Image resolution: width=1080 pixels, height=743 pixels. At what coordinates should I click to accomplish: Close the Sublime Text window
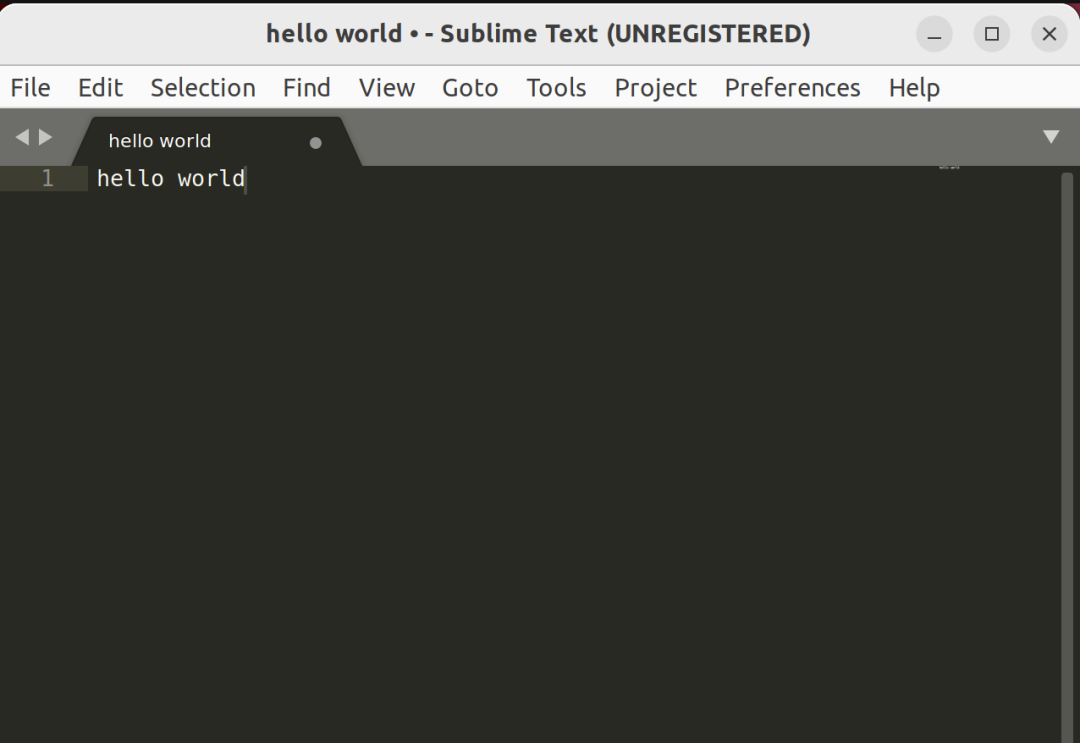1049,35
